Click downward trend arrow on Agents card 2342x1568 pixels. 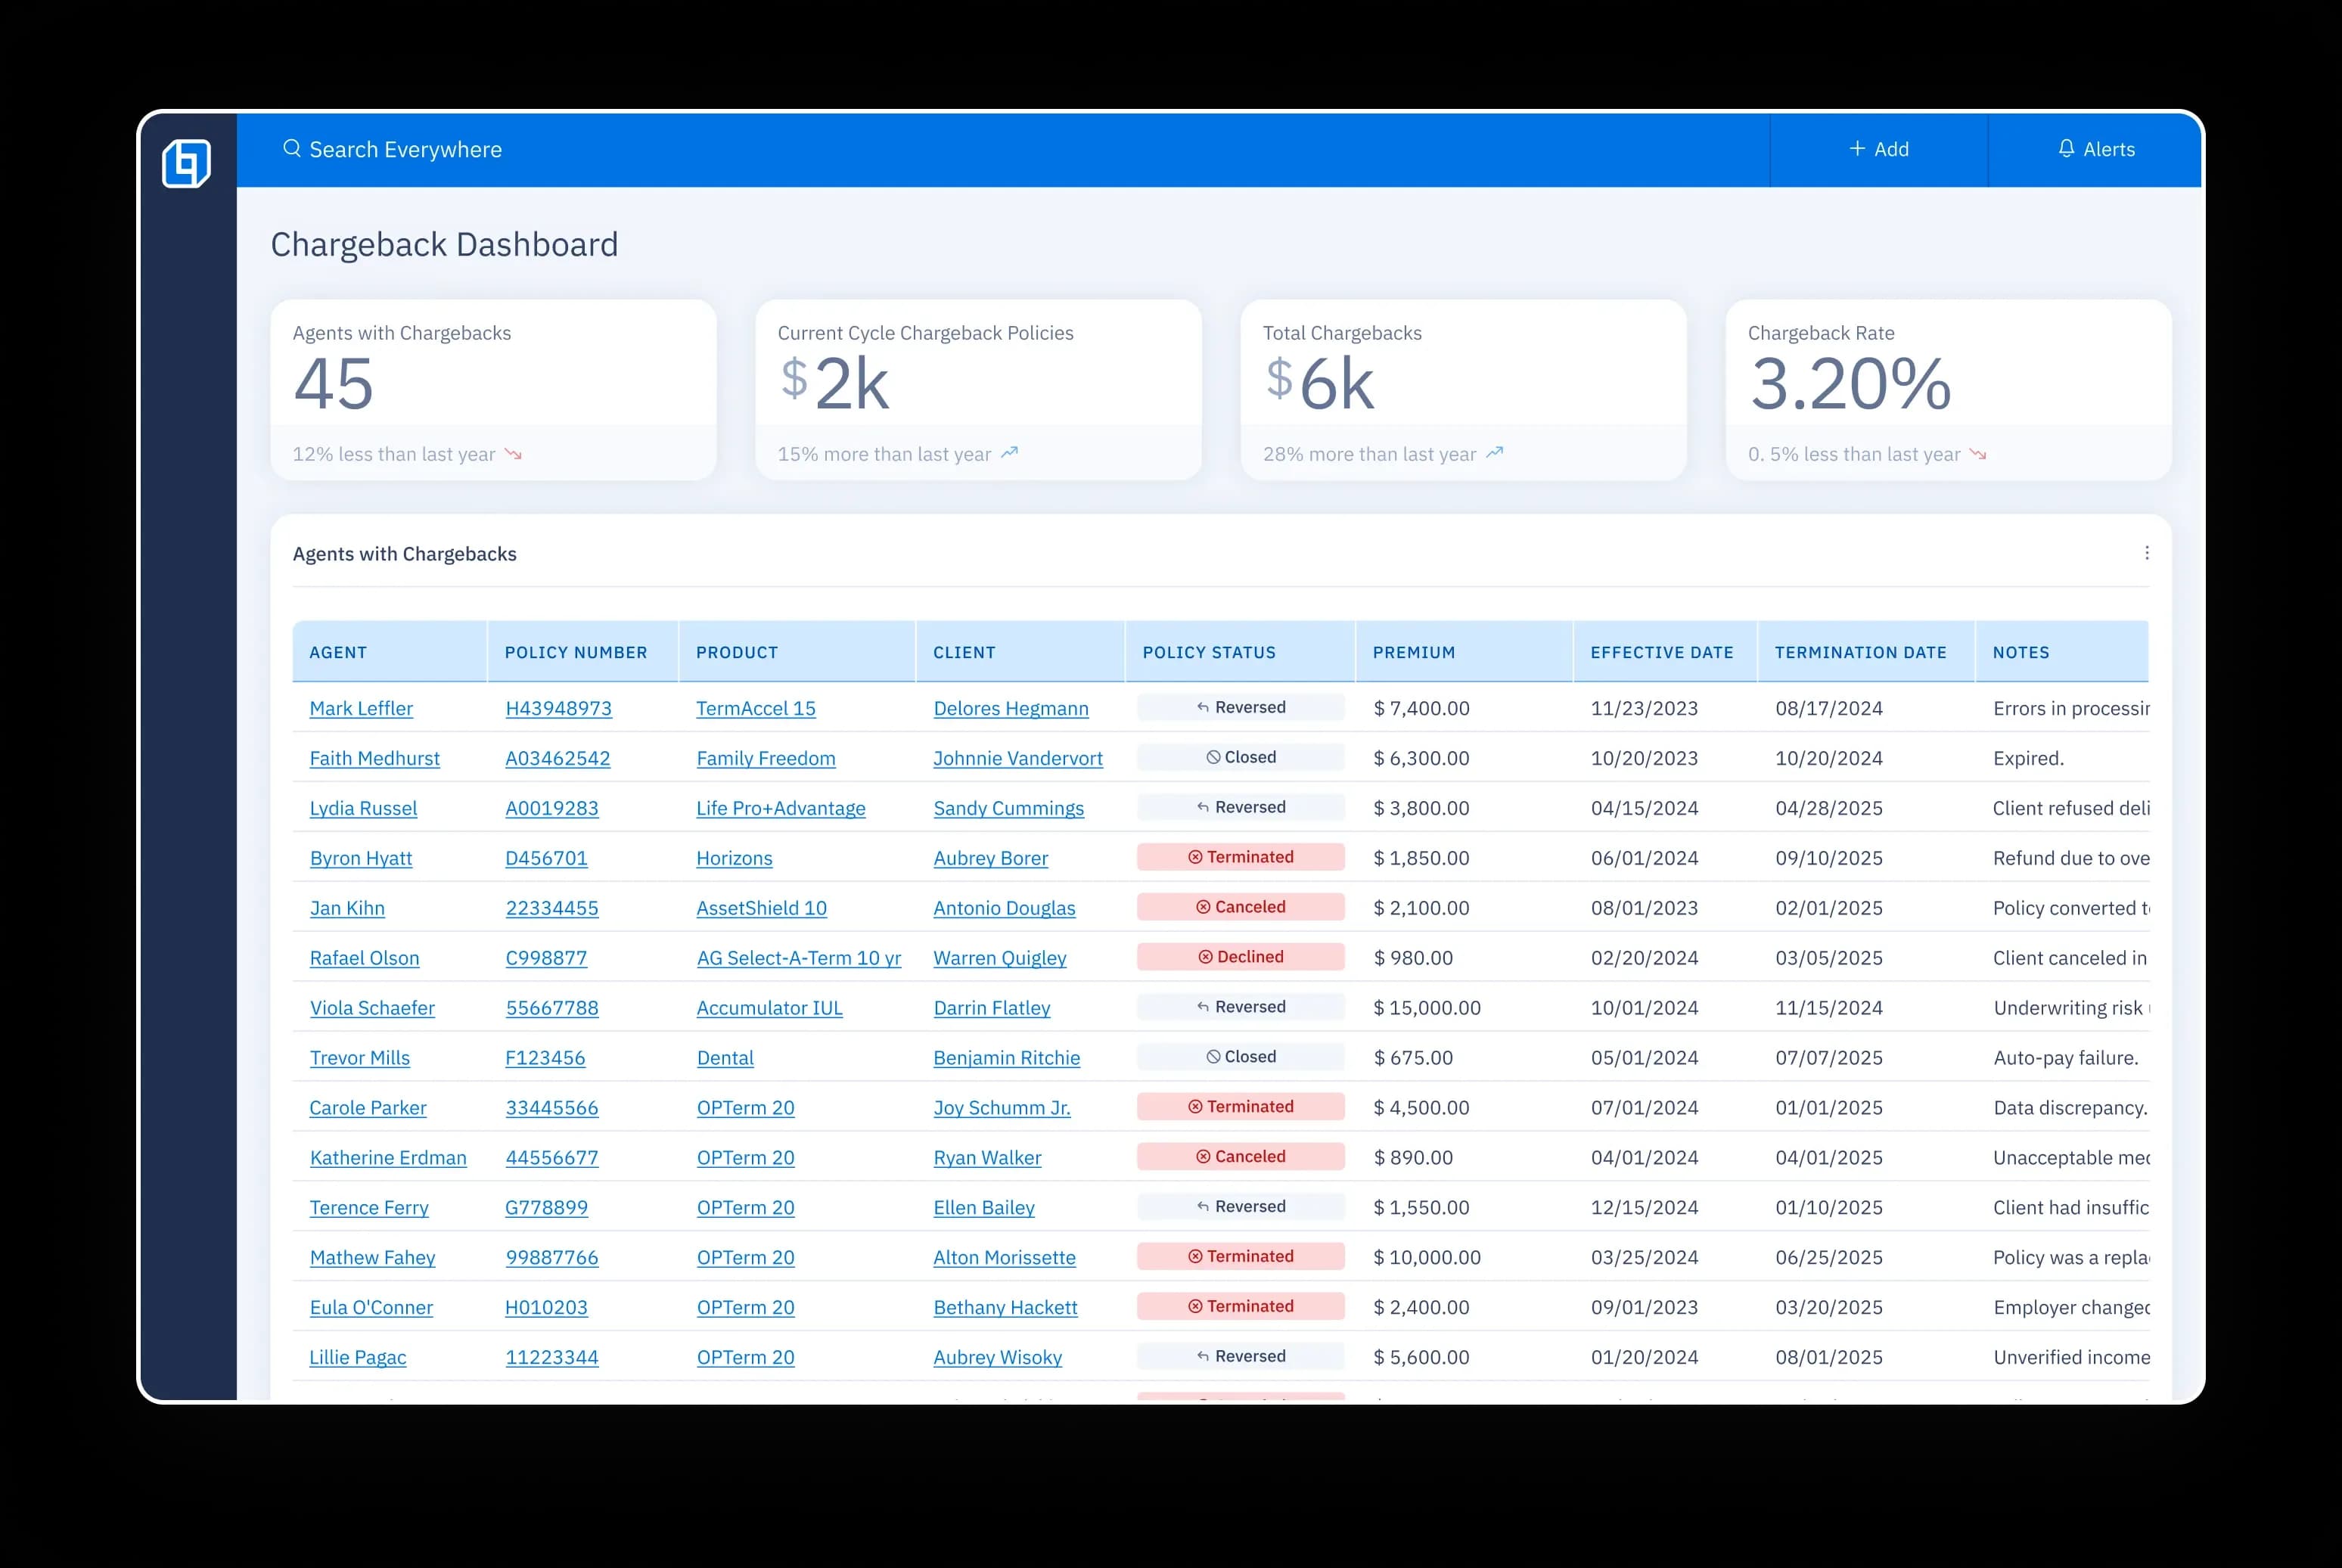513,454
